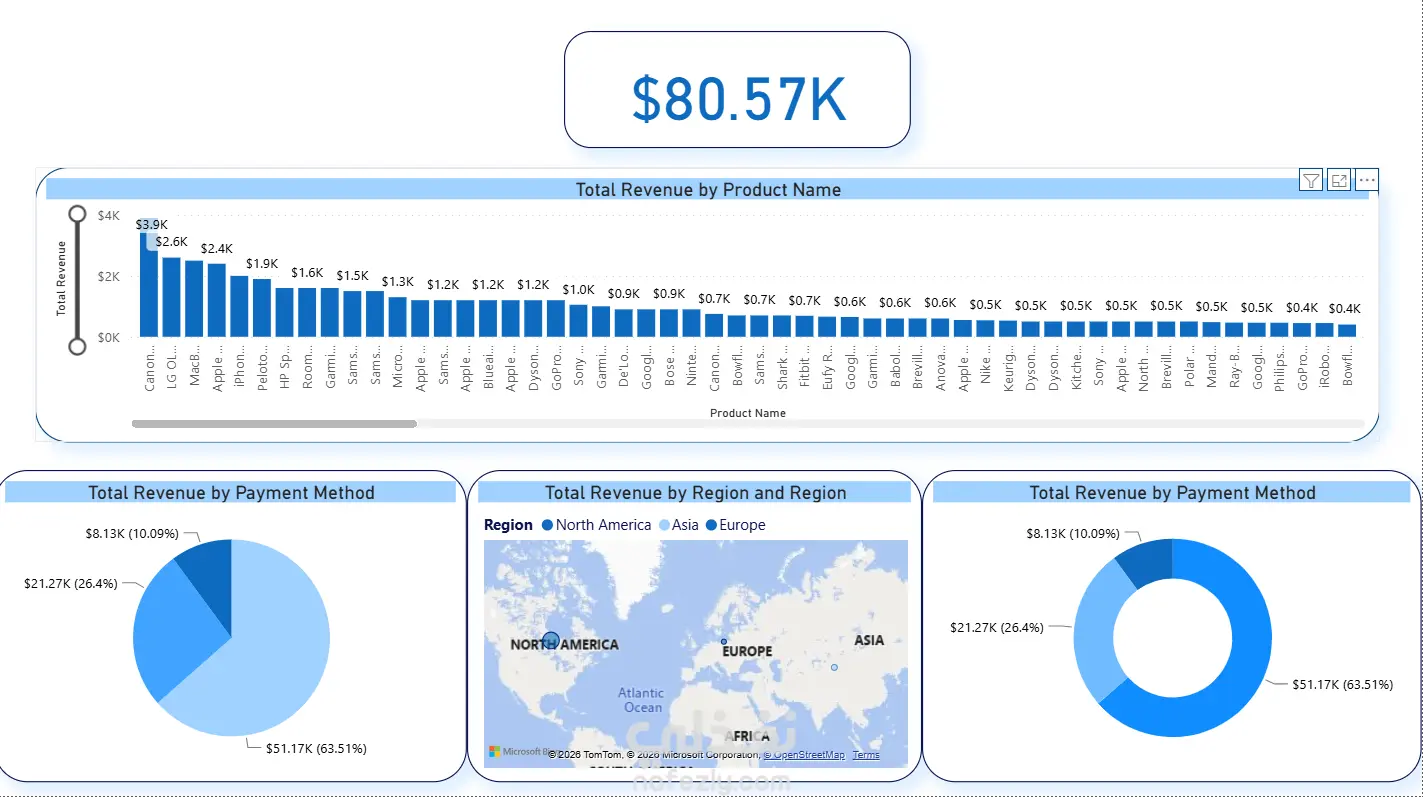Open the OpenStreetMap link

pos(804,755)
